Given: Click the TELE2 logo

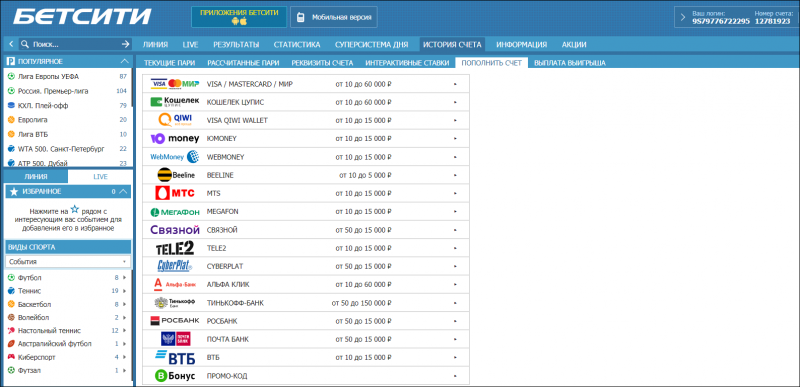Looking at the screenshot, I should [x=175, y=248].
